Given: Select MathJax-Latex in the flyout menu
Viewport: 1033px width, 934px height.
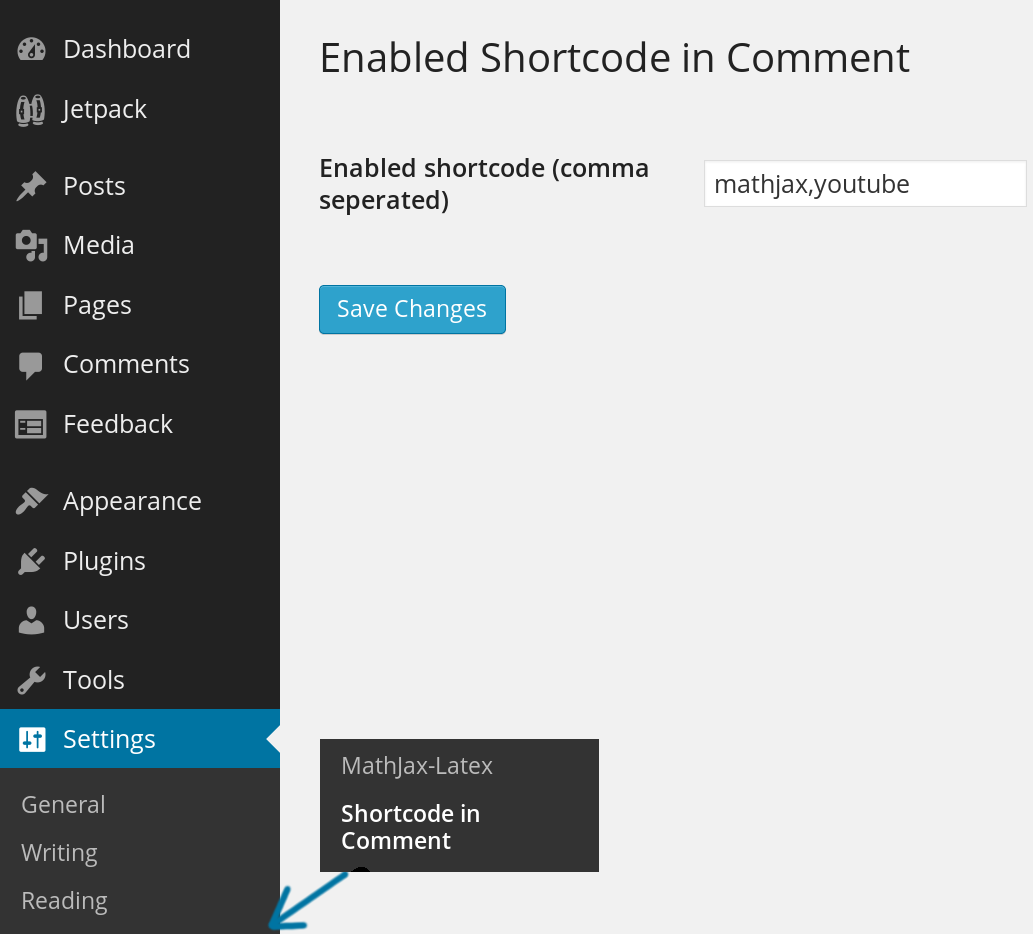Looking at the screenshot, I should click(417, 766).
